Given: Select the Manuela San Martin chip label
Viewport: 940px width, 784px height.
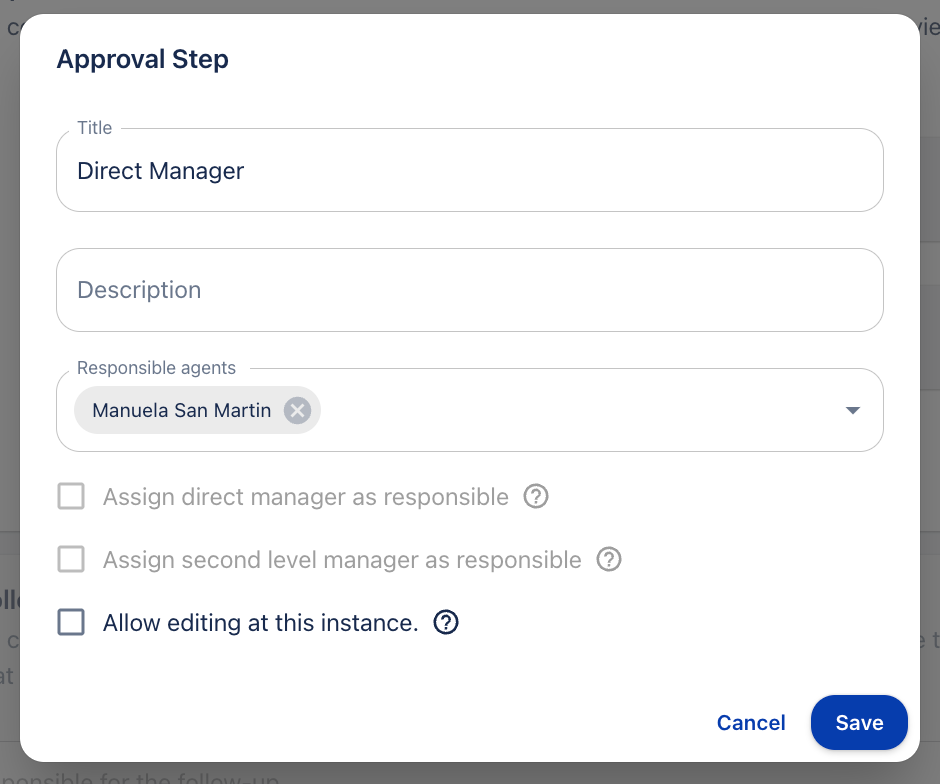Looking at the screenshot, I should point(181,411).
